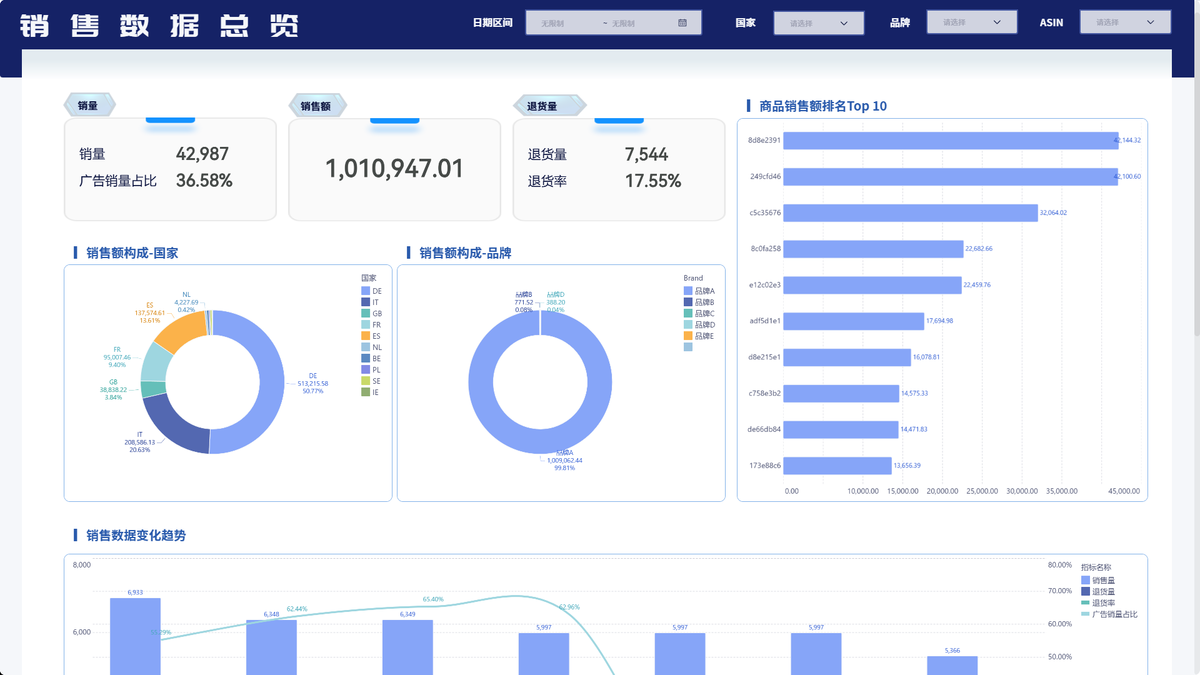This screenshot has height=675, width=1200.
Task: Click the bar for product 173e88c6
Action: tap(837, 465)
